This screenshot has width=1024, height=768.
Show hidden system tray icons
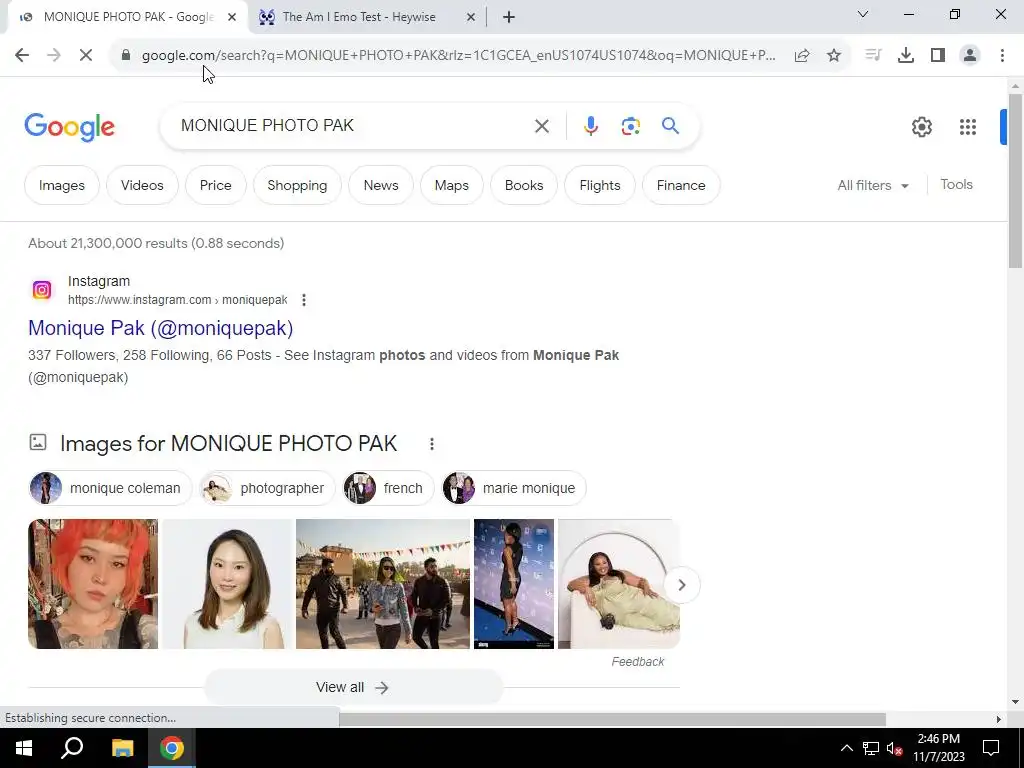click(846, 748)
